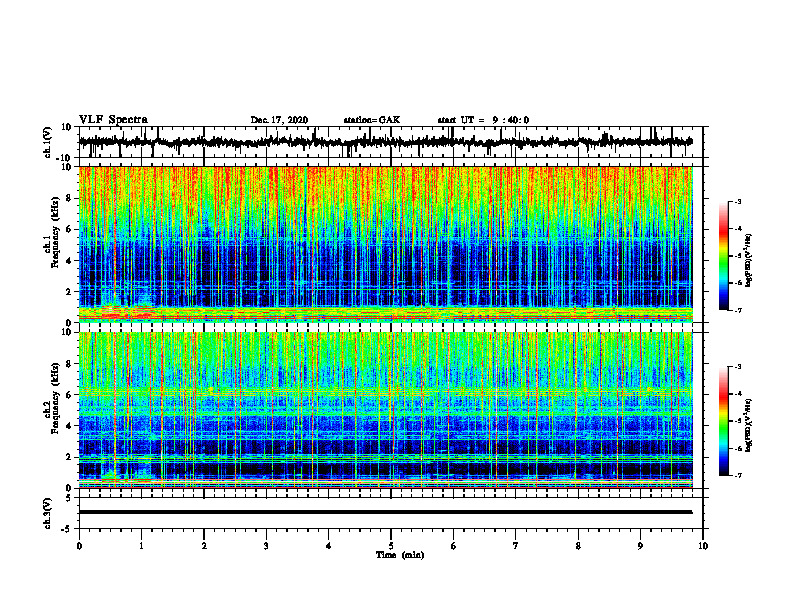
Task: Click the "2" minute tick on the time axis
Action: pyautogui.click(x=204, y=546)
